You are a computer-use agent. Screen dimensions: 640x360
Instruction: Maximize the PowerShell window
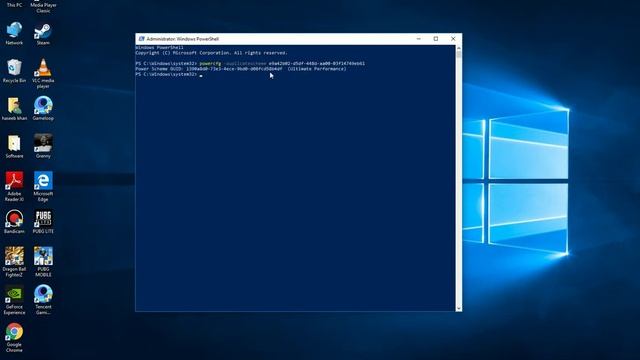436,39
